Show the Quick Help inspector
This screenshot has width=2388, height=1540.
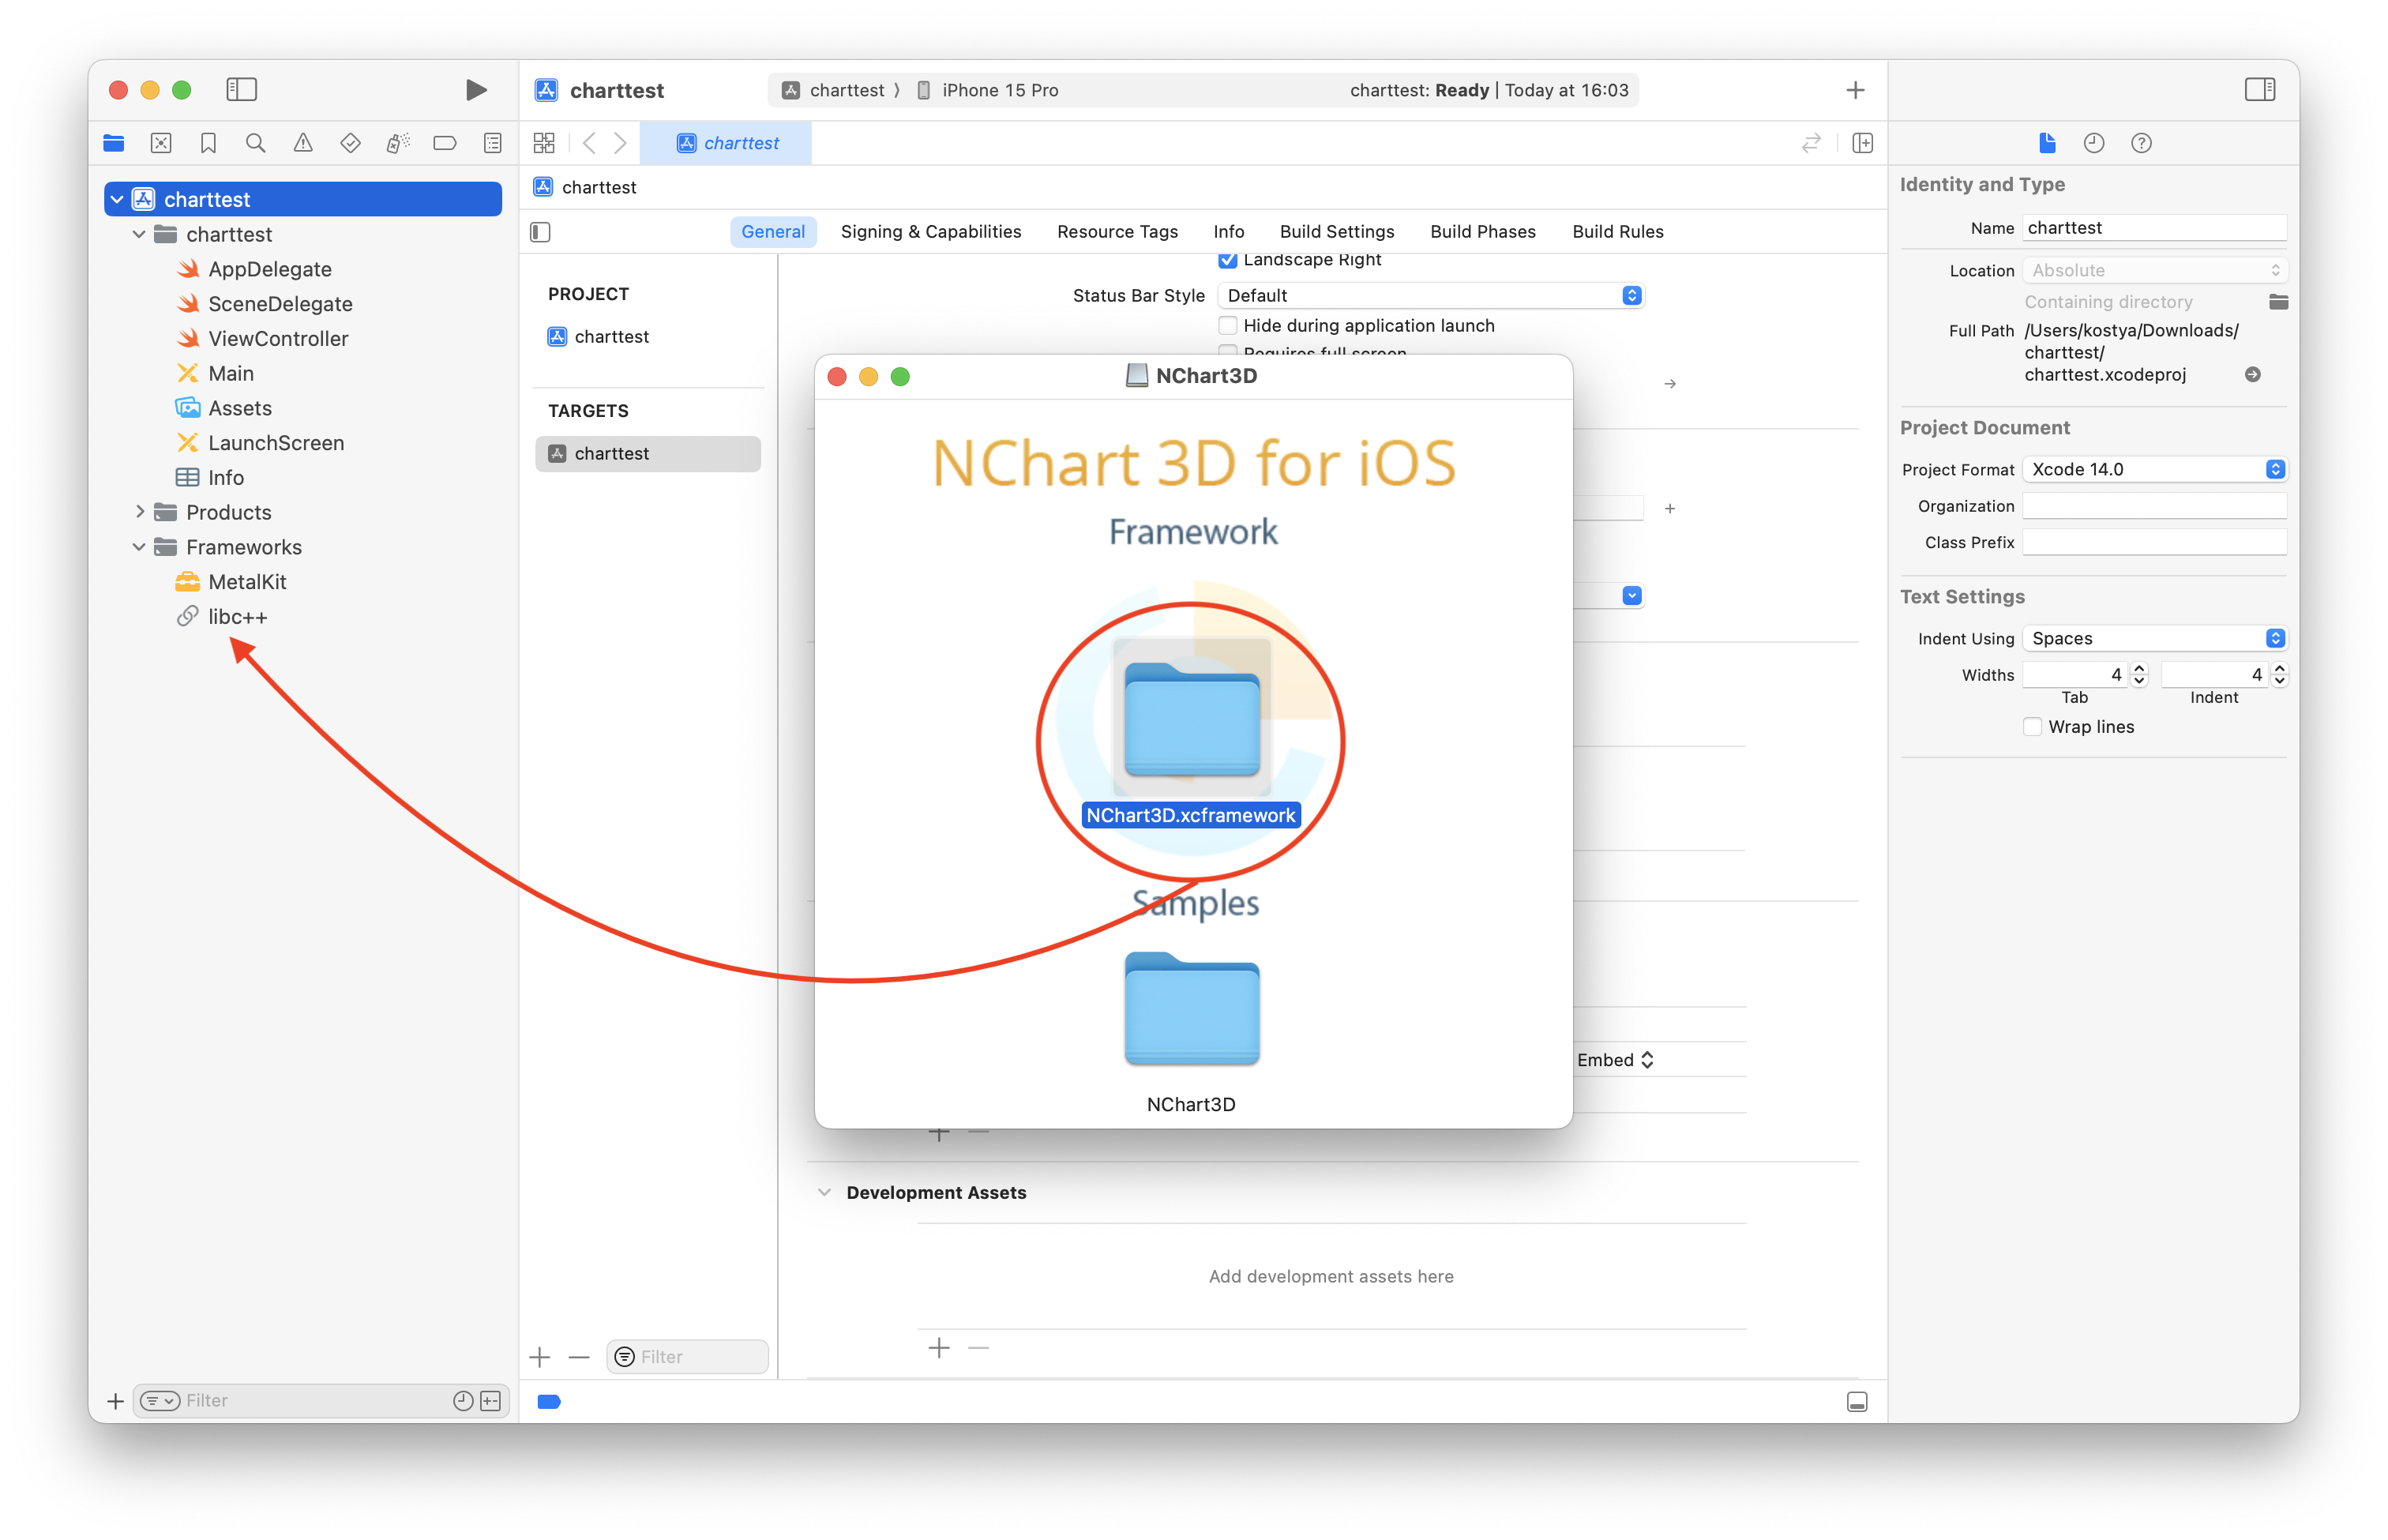[x=2141, y=143]
